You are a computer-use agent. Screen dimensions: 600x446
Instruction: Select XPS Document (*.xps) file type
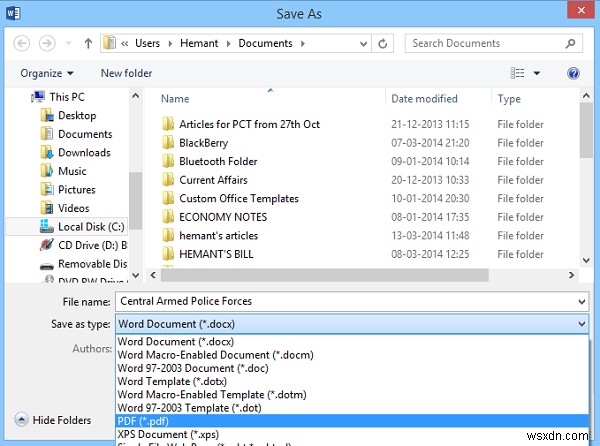click(x=352, y=435)
